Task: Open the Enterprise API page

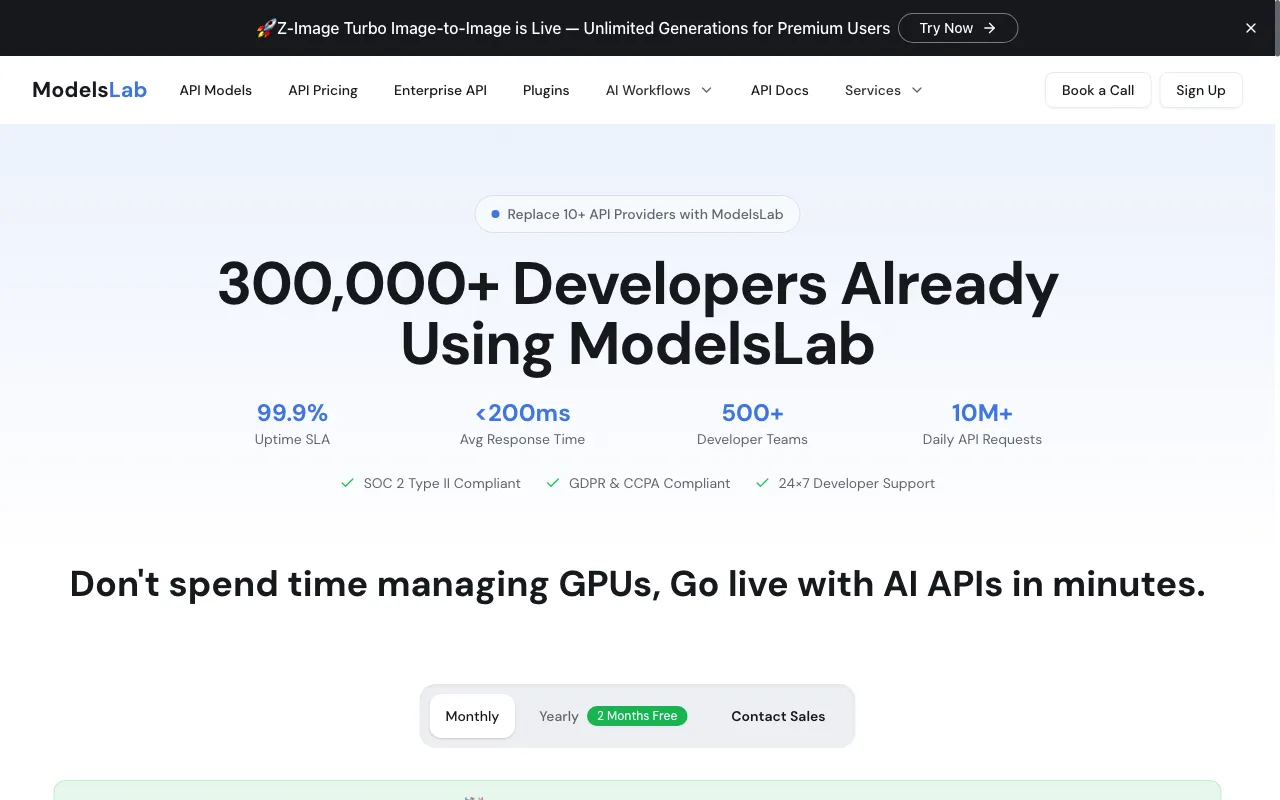Action: [x=440, y=90]
